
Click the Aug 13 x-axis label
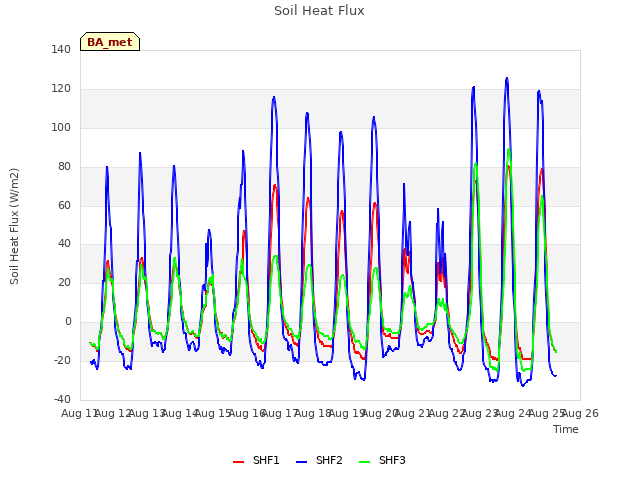(147, 413)
